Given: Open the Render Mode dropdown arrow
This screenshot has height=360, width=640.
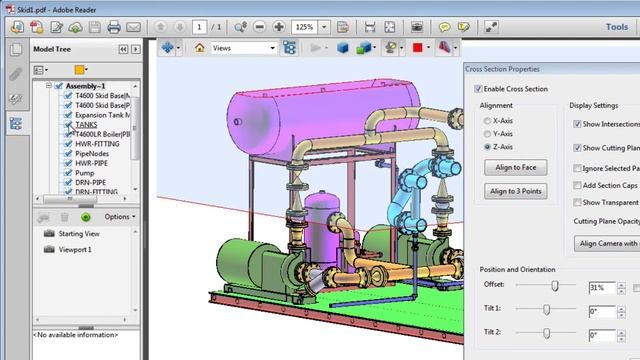Looking at the screenshot, I should point(374,48).
